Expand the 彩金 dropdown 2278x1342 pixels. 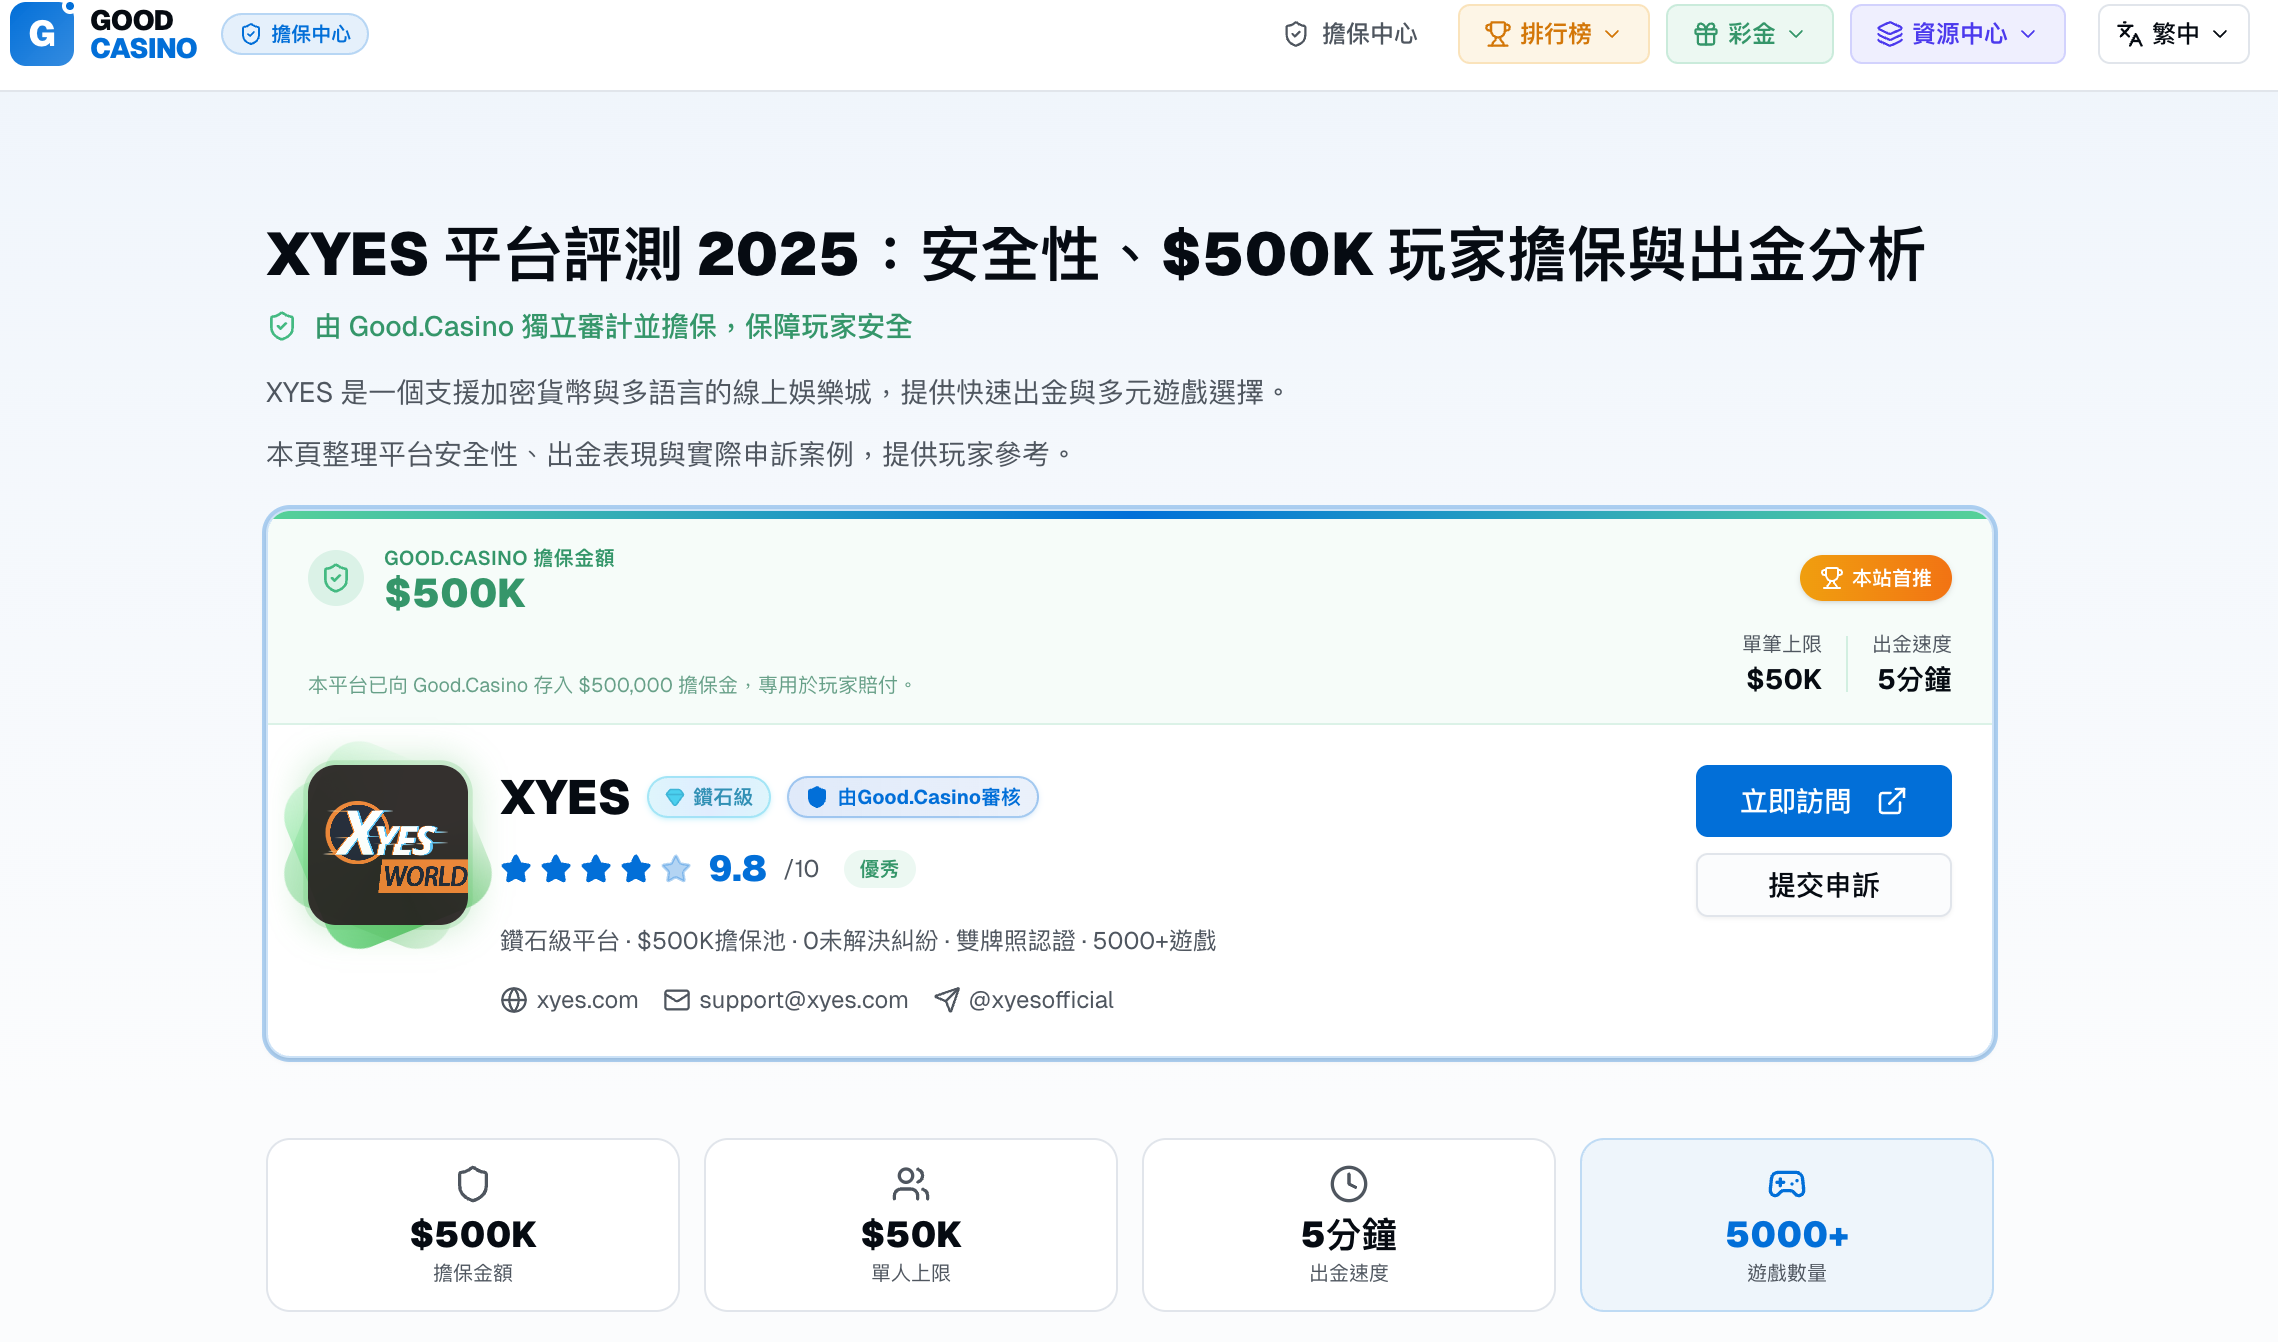[x=1749, y=33]
